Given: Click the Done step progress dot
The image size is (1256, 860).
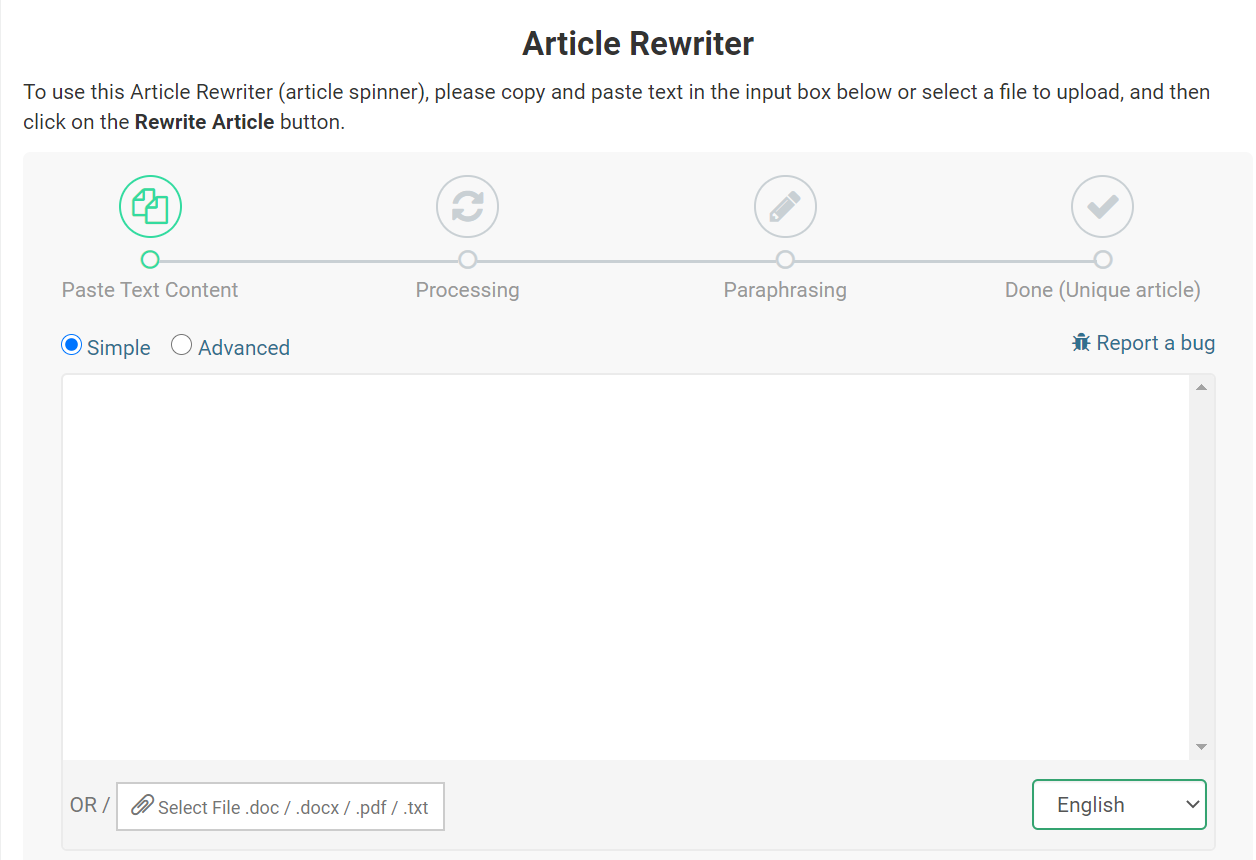Looking at the screenshot, I should tap(1102, 260).
